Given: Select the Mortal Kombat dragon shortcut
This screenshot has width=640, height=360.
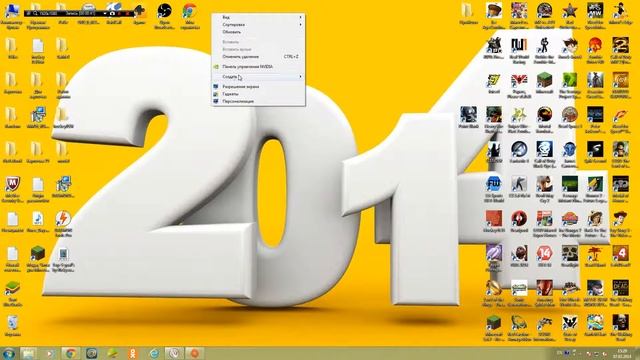Looking at the screenshot, I should (544, 118).
